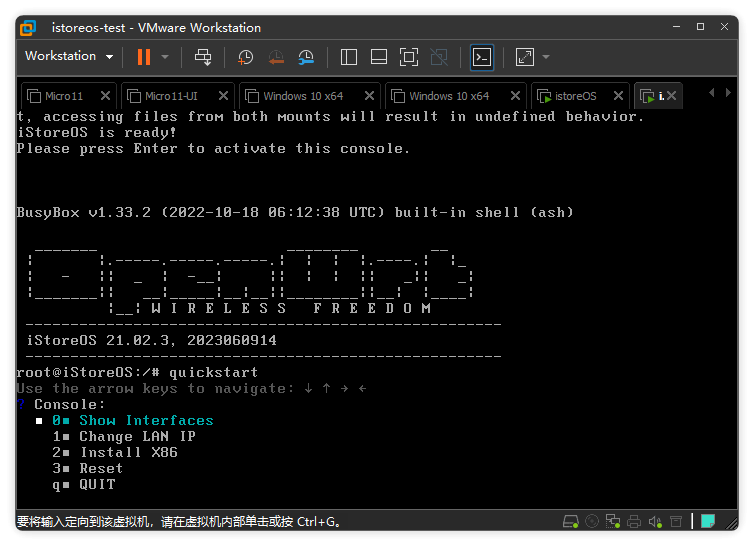Enter full screen mode icon
This screenshot has height=546, width=754.
[x=409, y=57]
